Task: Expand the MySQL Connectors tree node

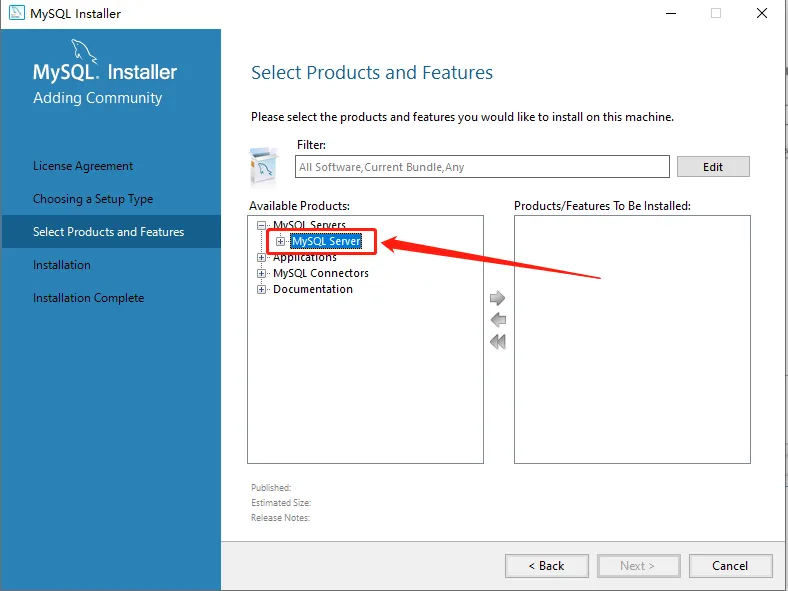Action: click(x=261, y=273)
